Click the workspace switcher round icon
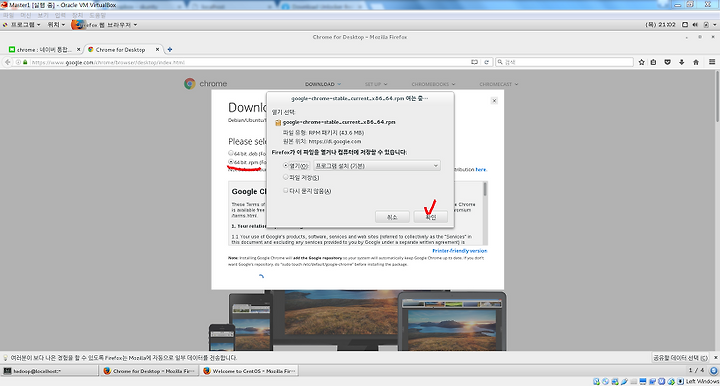This screenshot has width=720, height=386. coord(714,370)
